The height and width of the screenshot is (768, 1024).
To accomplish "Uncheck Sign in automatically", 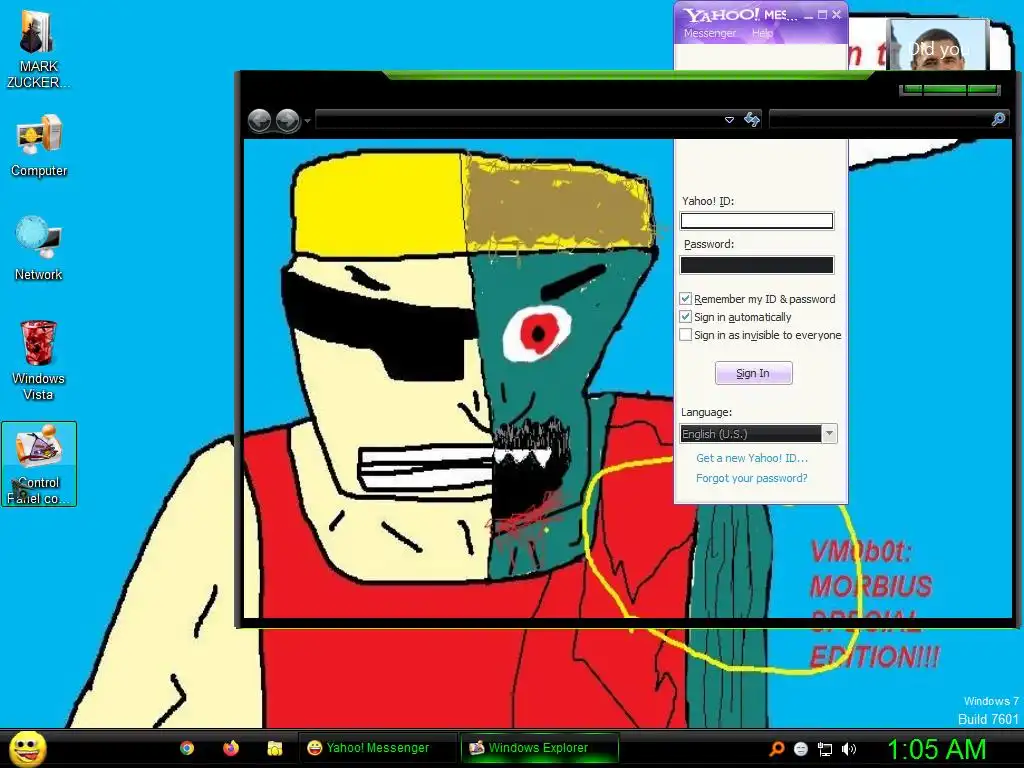I will (x=686, y=317).
